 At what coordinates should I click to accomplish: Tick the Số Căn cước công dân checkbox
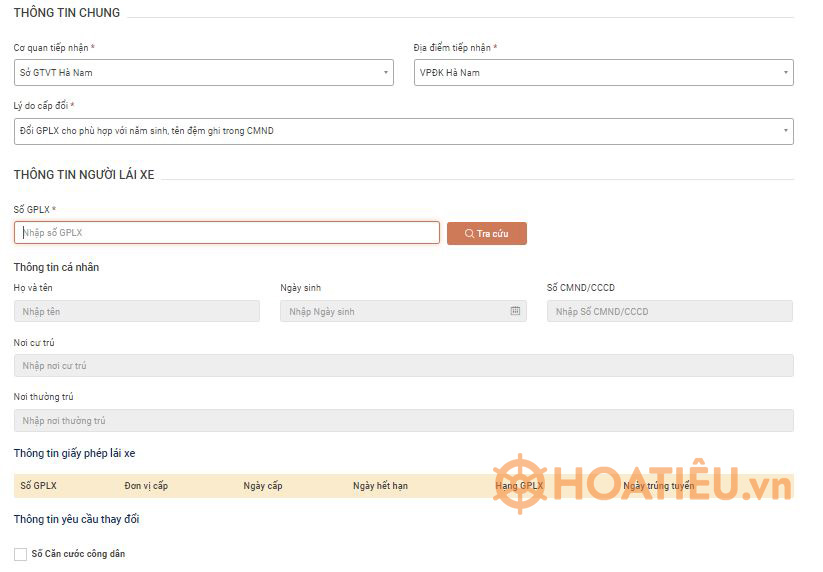(20, 554)
